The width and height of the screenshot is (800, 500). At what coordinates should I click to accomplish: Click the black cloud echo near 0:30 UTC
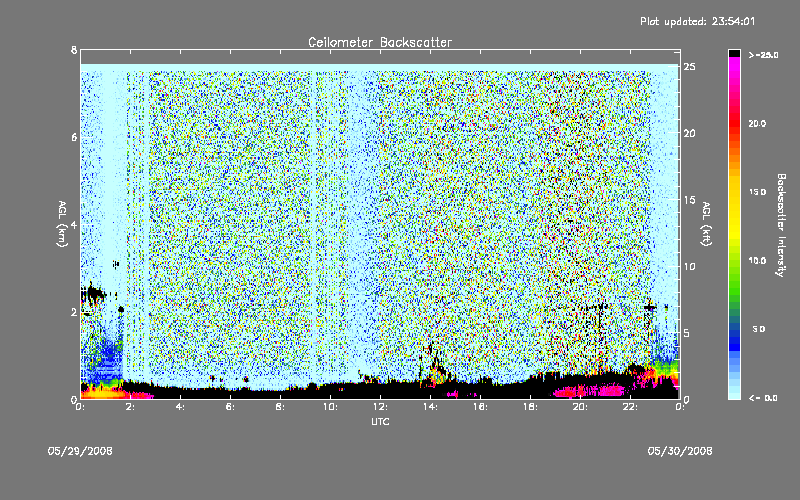(x=93, y=293)
